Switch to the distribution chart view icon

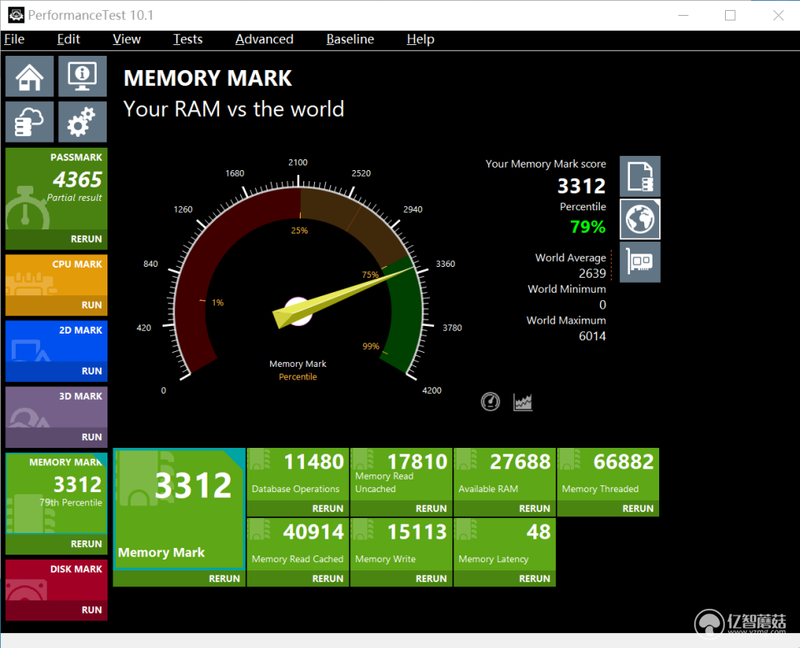click(x=523, y=402)
